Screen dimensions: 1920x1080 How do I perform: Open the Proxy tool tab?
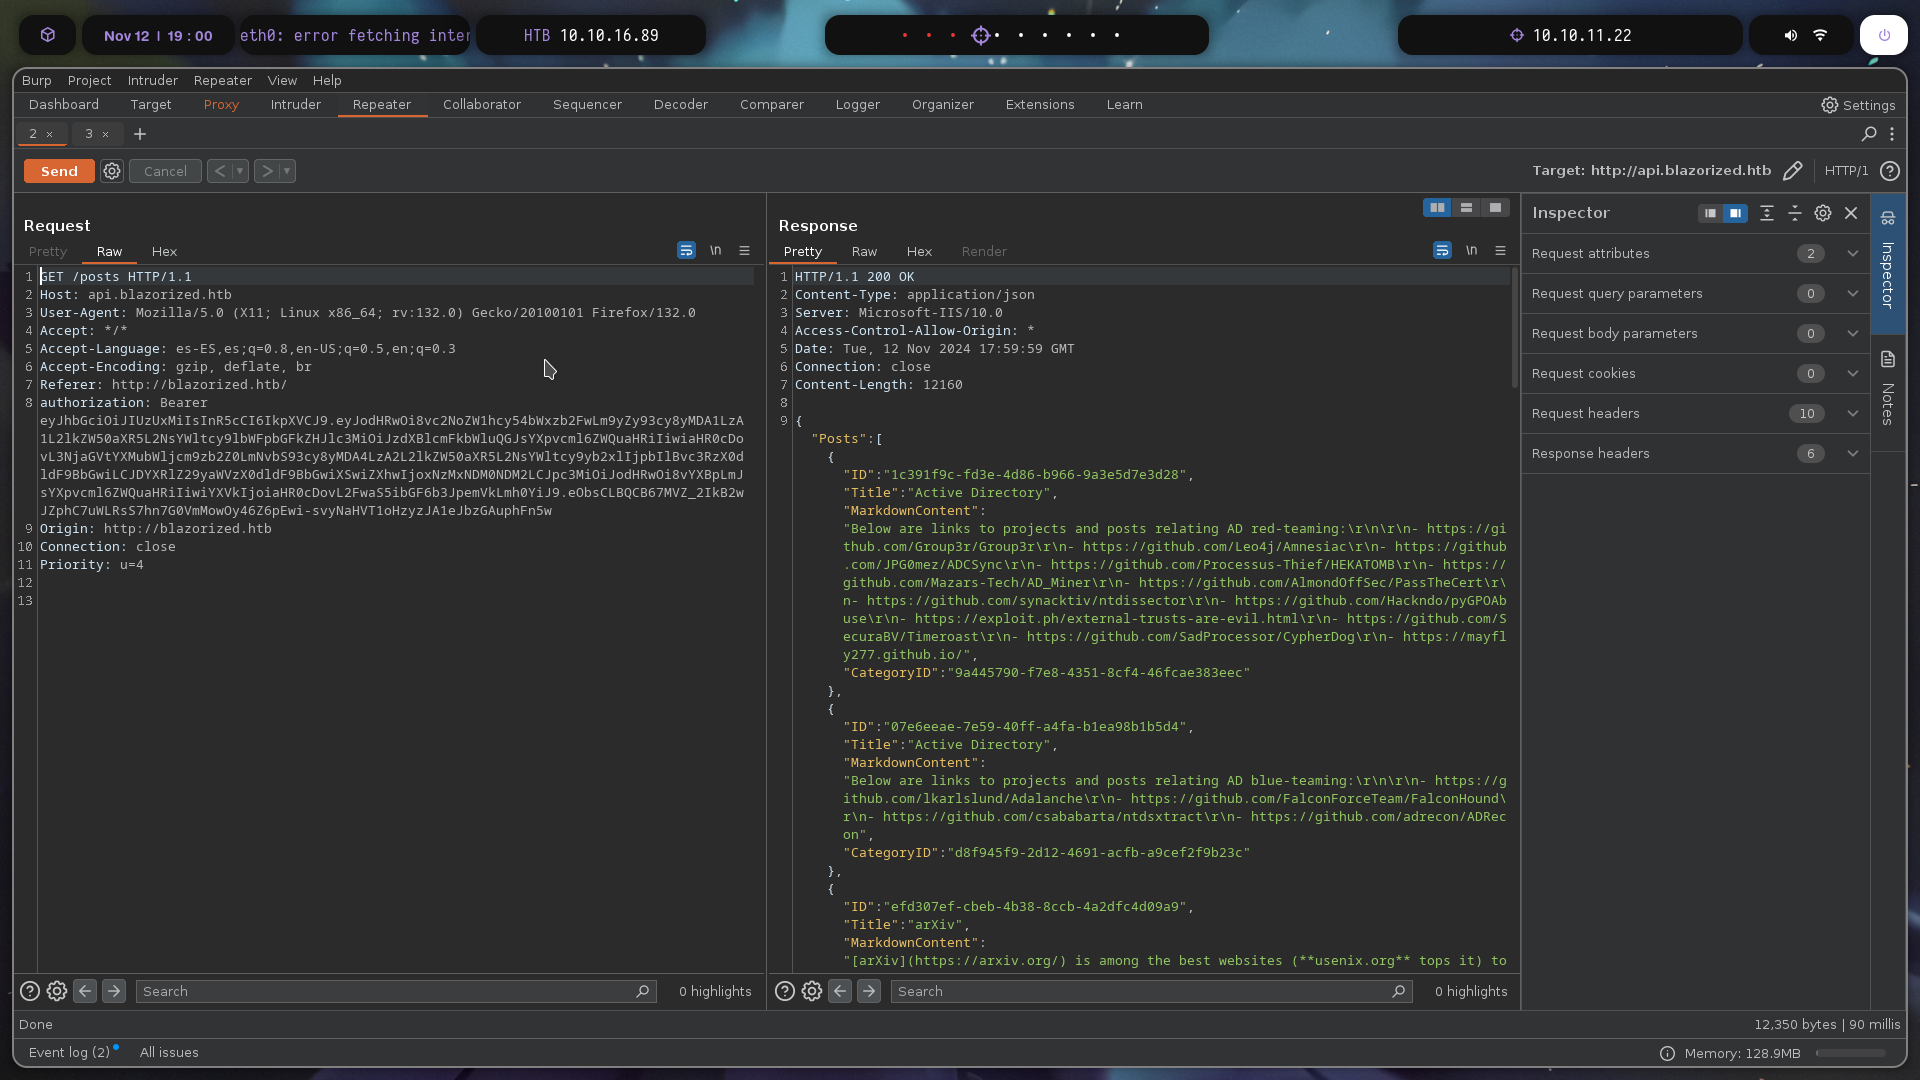coord(221,105)
